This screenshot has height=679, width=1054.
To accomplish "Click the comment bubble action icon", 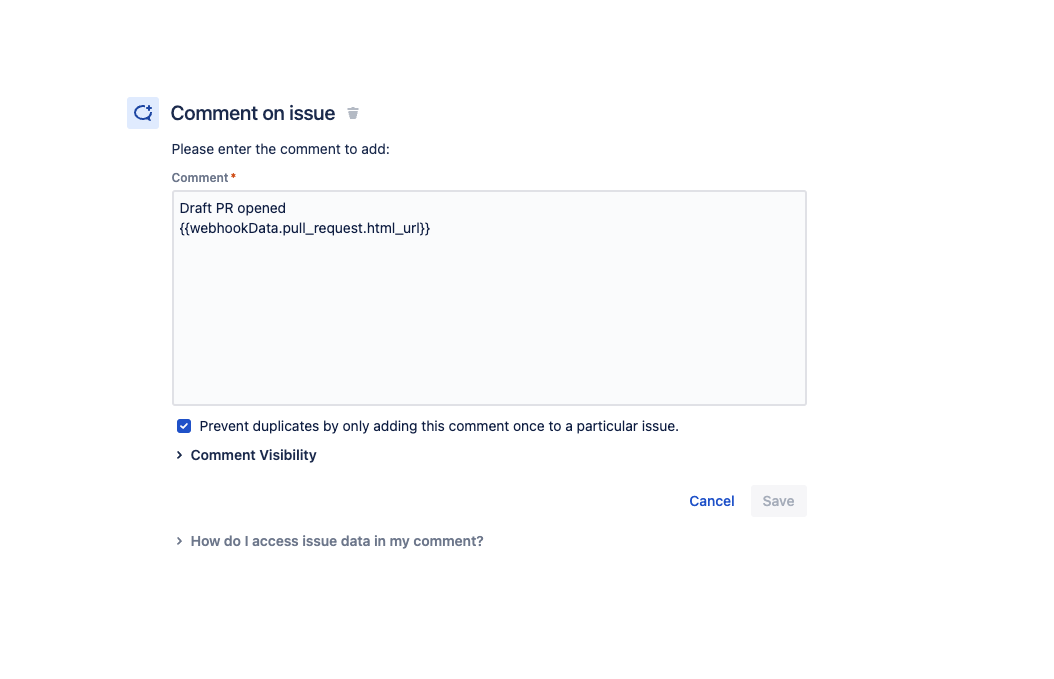I will click(x=143, y=113).
